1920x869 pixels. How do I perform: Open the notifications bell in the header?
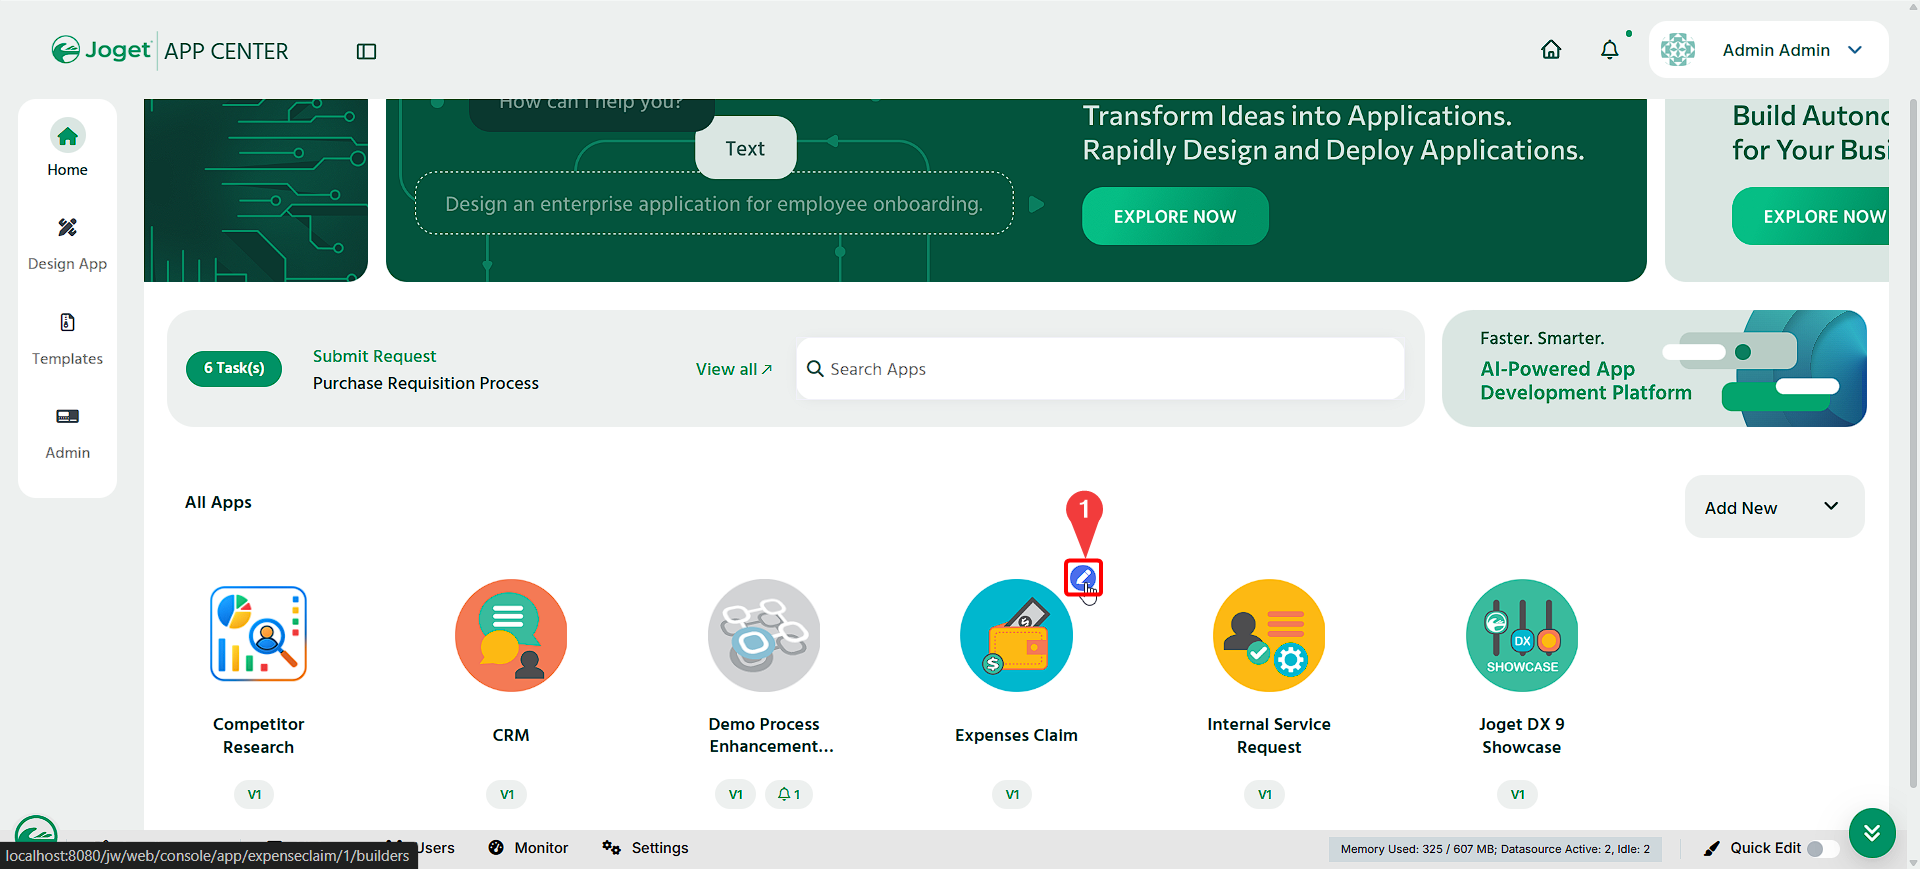click(x=1609, y=50)
